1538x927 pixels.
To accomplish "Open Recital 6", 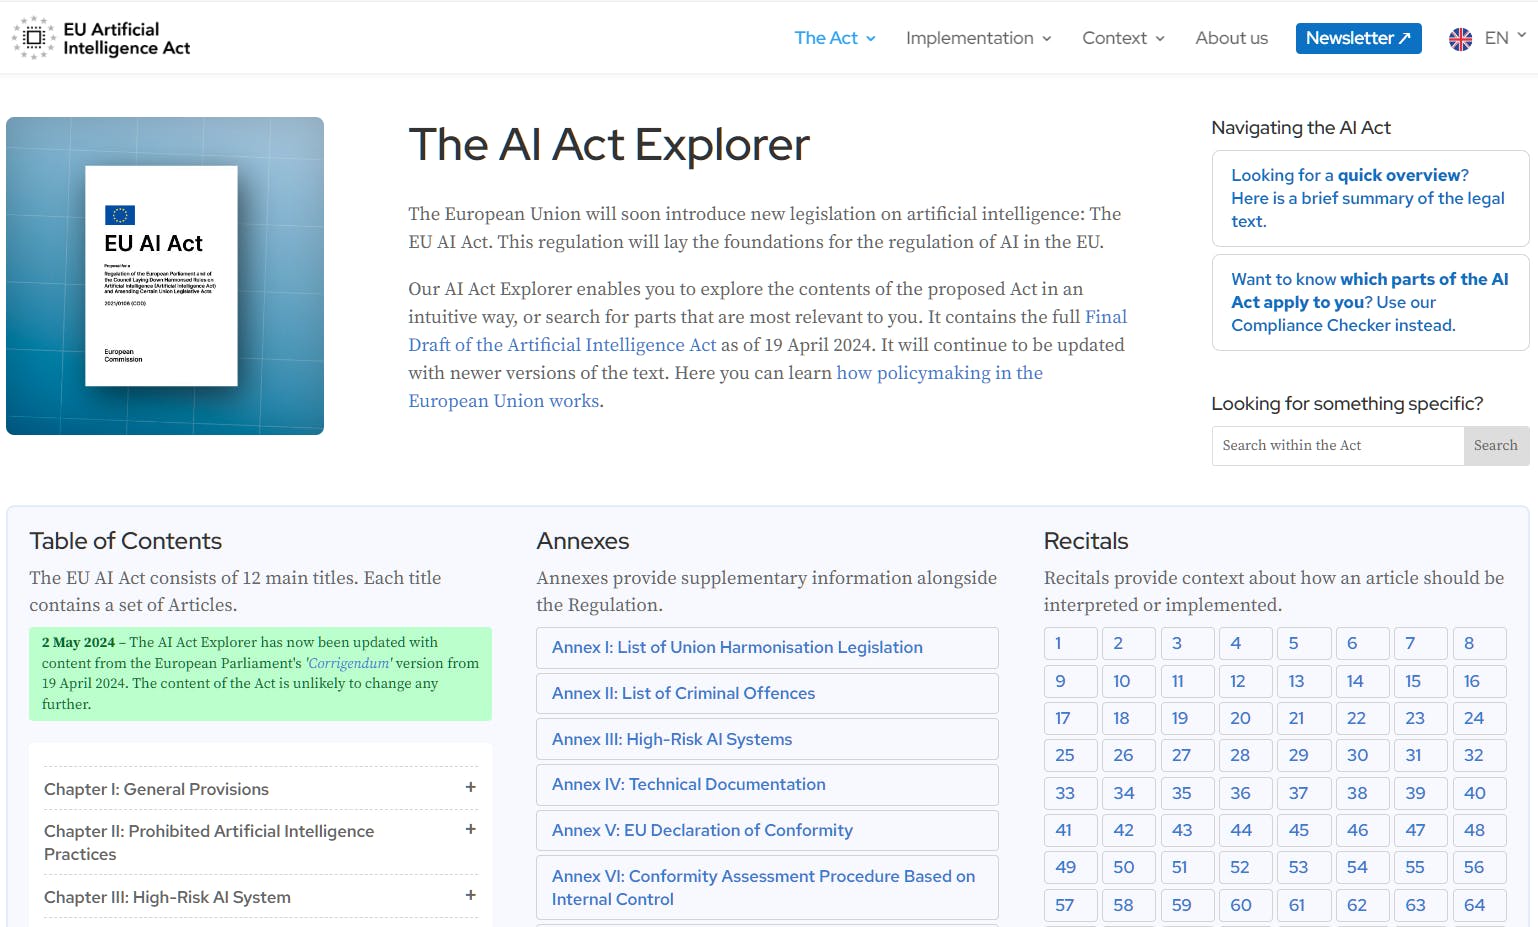I will [x=1362, y=643].
